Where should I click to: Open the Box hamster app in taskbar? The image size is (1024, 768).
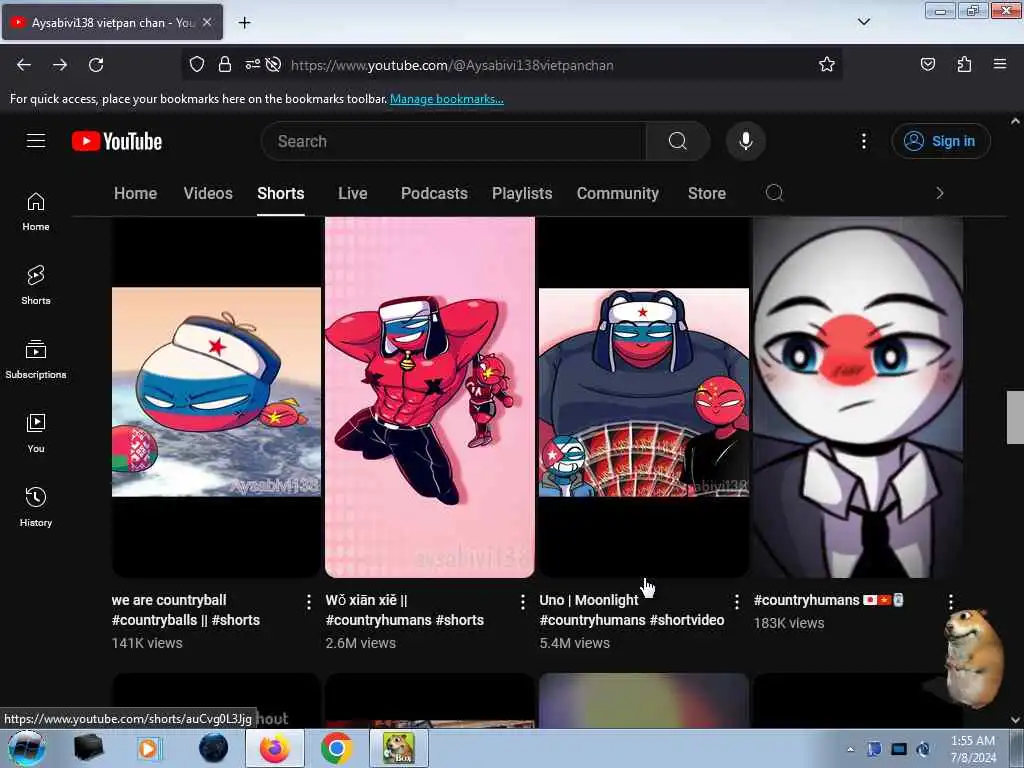coord(398,748)
